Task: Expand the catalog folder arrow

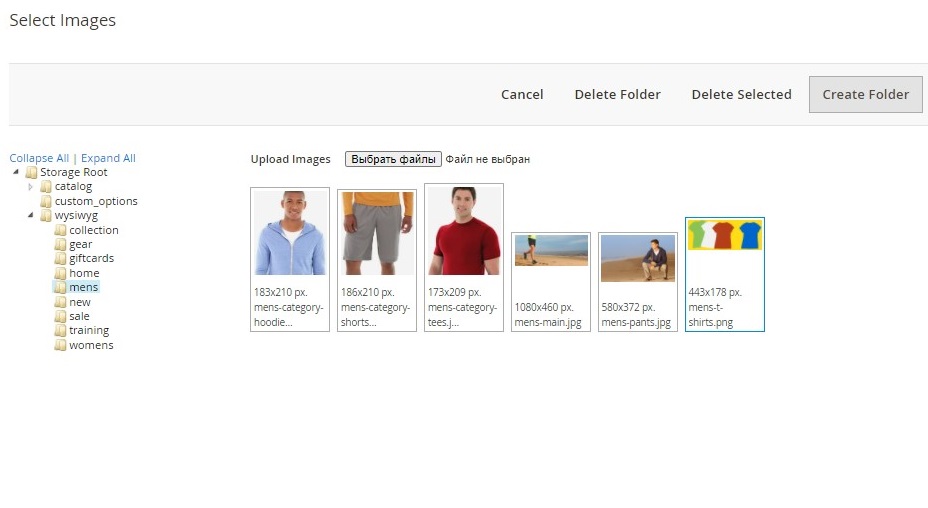Action: [30, 187]
